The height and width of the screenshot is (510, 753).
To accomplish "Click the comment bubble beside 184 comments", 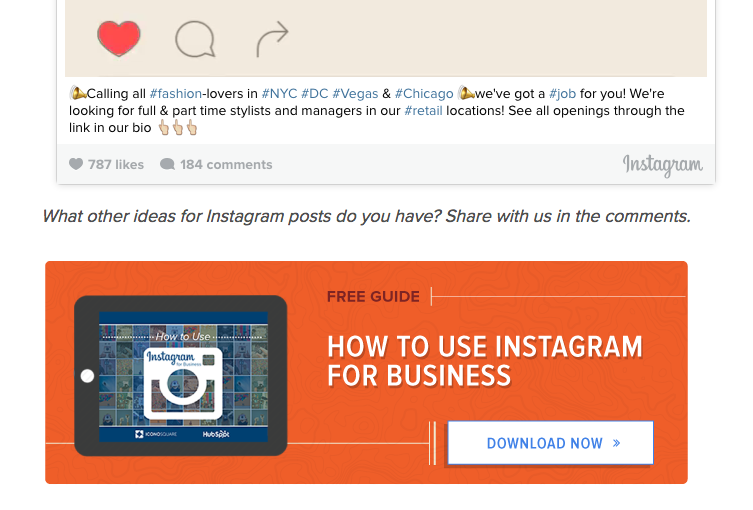I will (167, 165).
